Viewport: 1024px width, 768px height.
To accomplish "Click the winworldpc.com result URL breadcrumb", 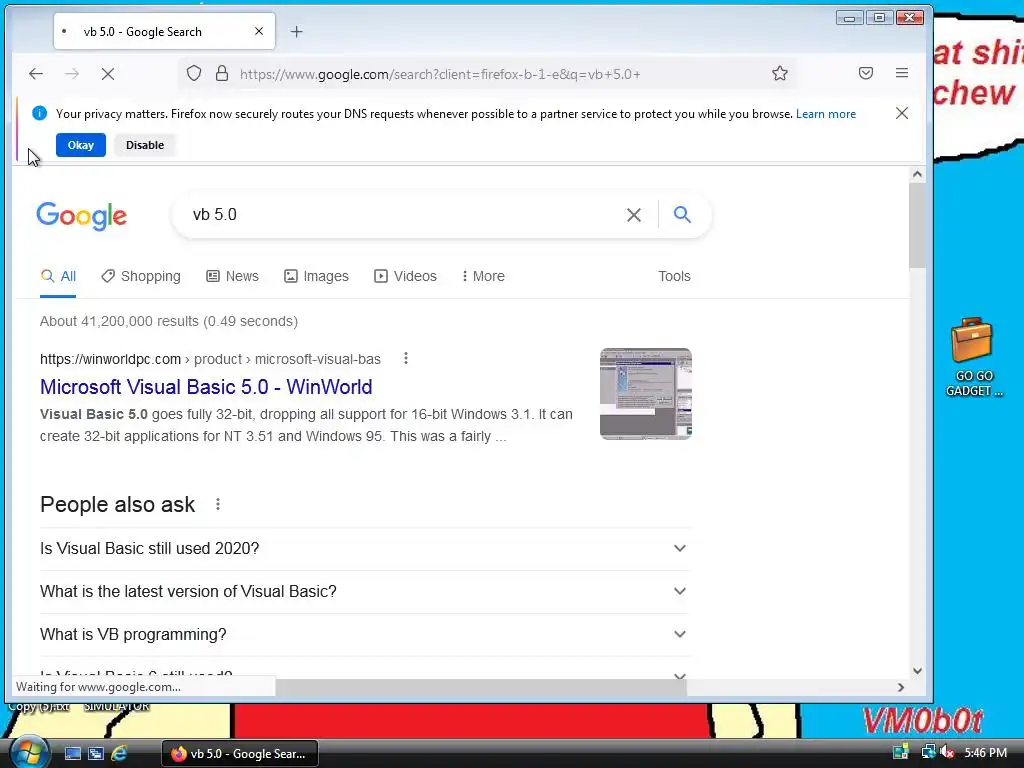I will (210, 359).
